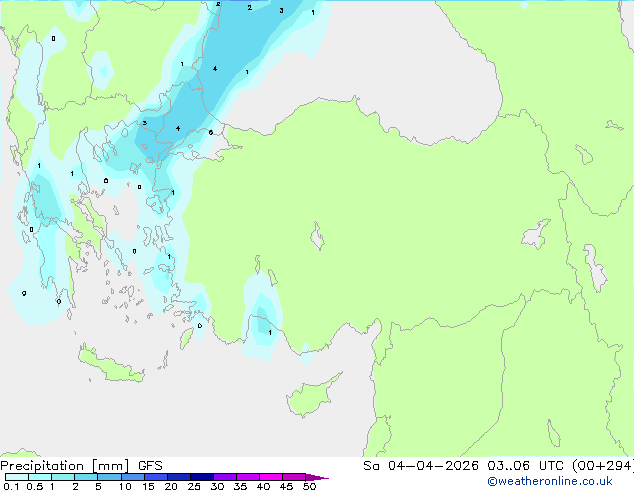Click the legend label '25'
634x490 pixels.
pos(194,486)
